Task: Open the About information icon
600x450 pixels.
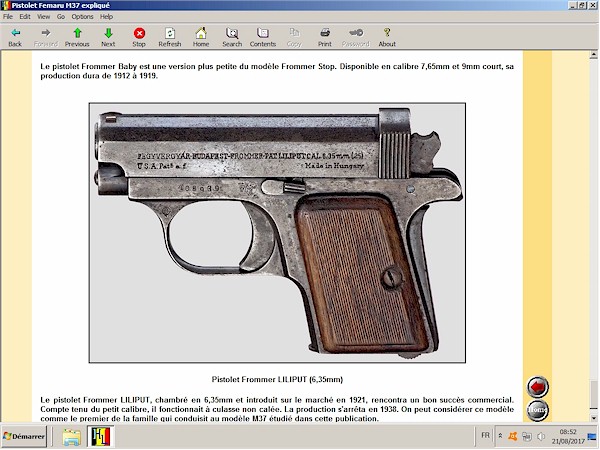Action: tap(387, 37)
